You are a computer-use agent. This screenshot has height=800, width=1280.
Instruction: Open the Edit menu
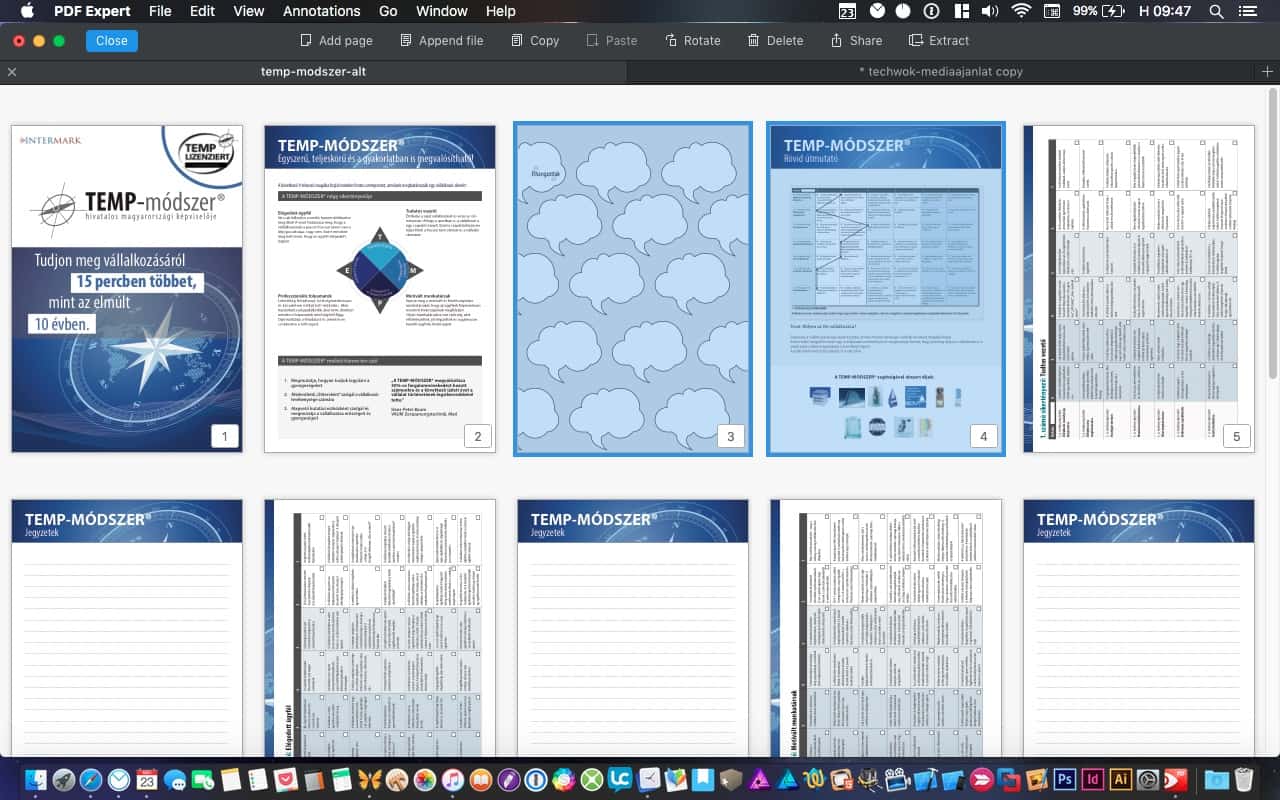click(x=202, y=11)
